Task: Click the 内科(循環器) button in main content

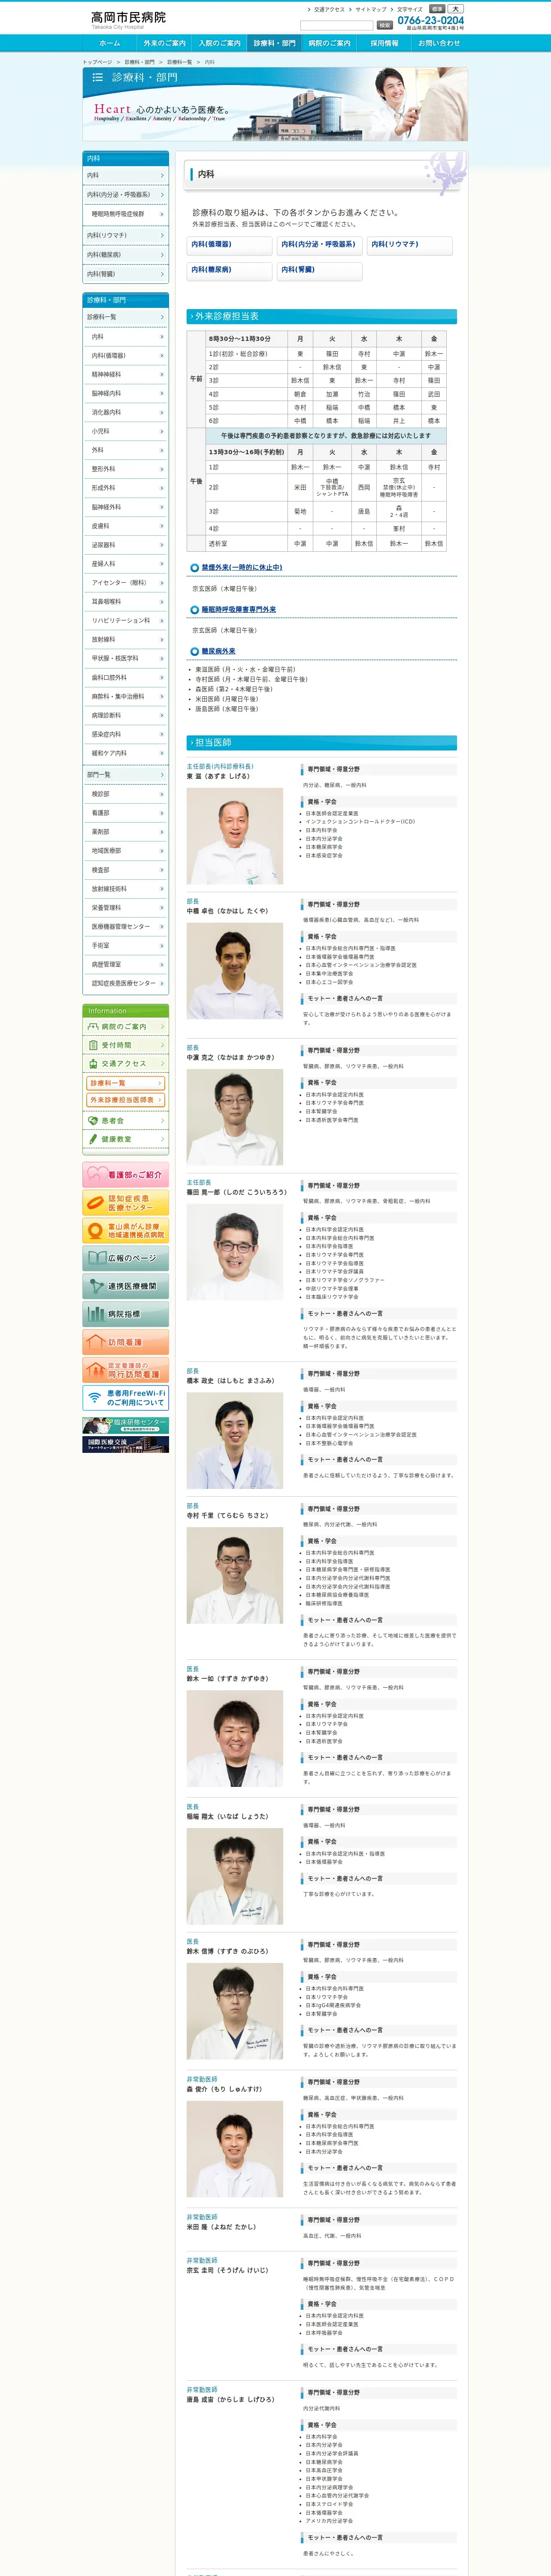Action: [230, 245]
